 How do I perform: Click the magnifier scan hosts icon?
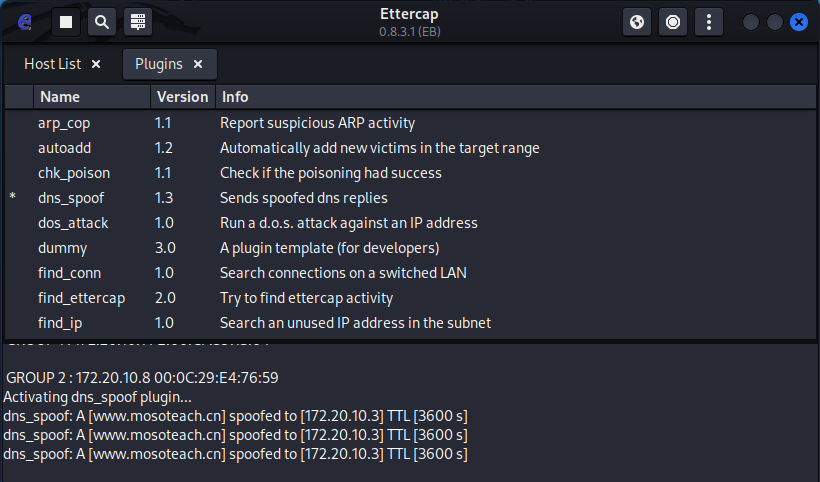click(x=101, y=21)
